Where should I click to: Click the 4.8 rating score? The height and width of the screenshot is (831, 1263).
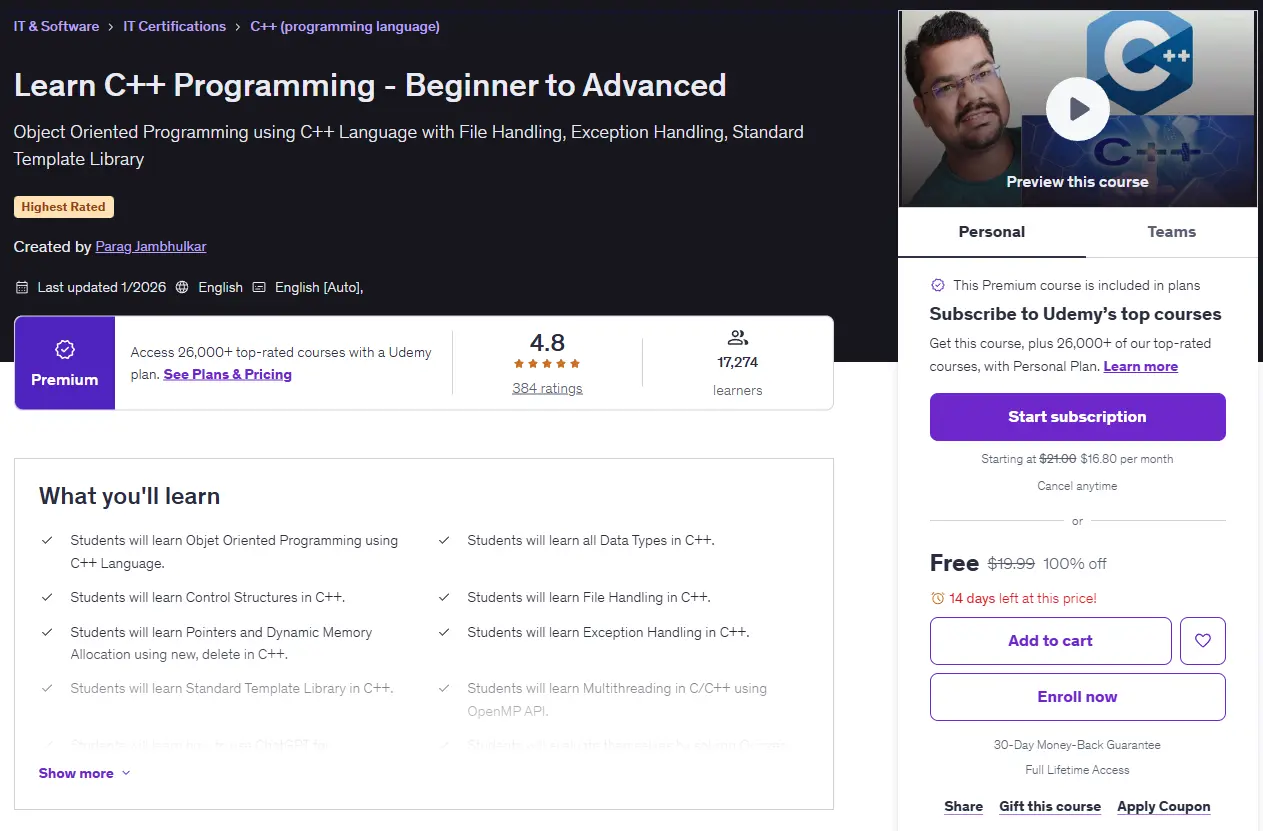[x=547, y=342]
